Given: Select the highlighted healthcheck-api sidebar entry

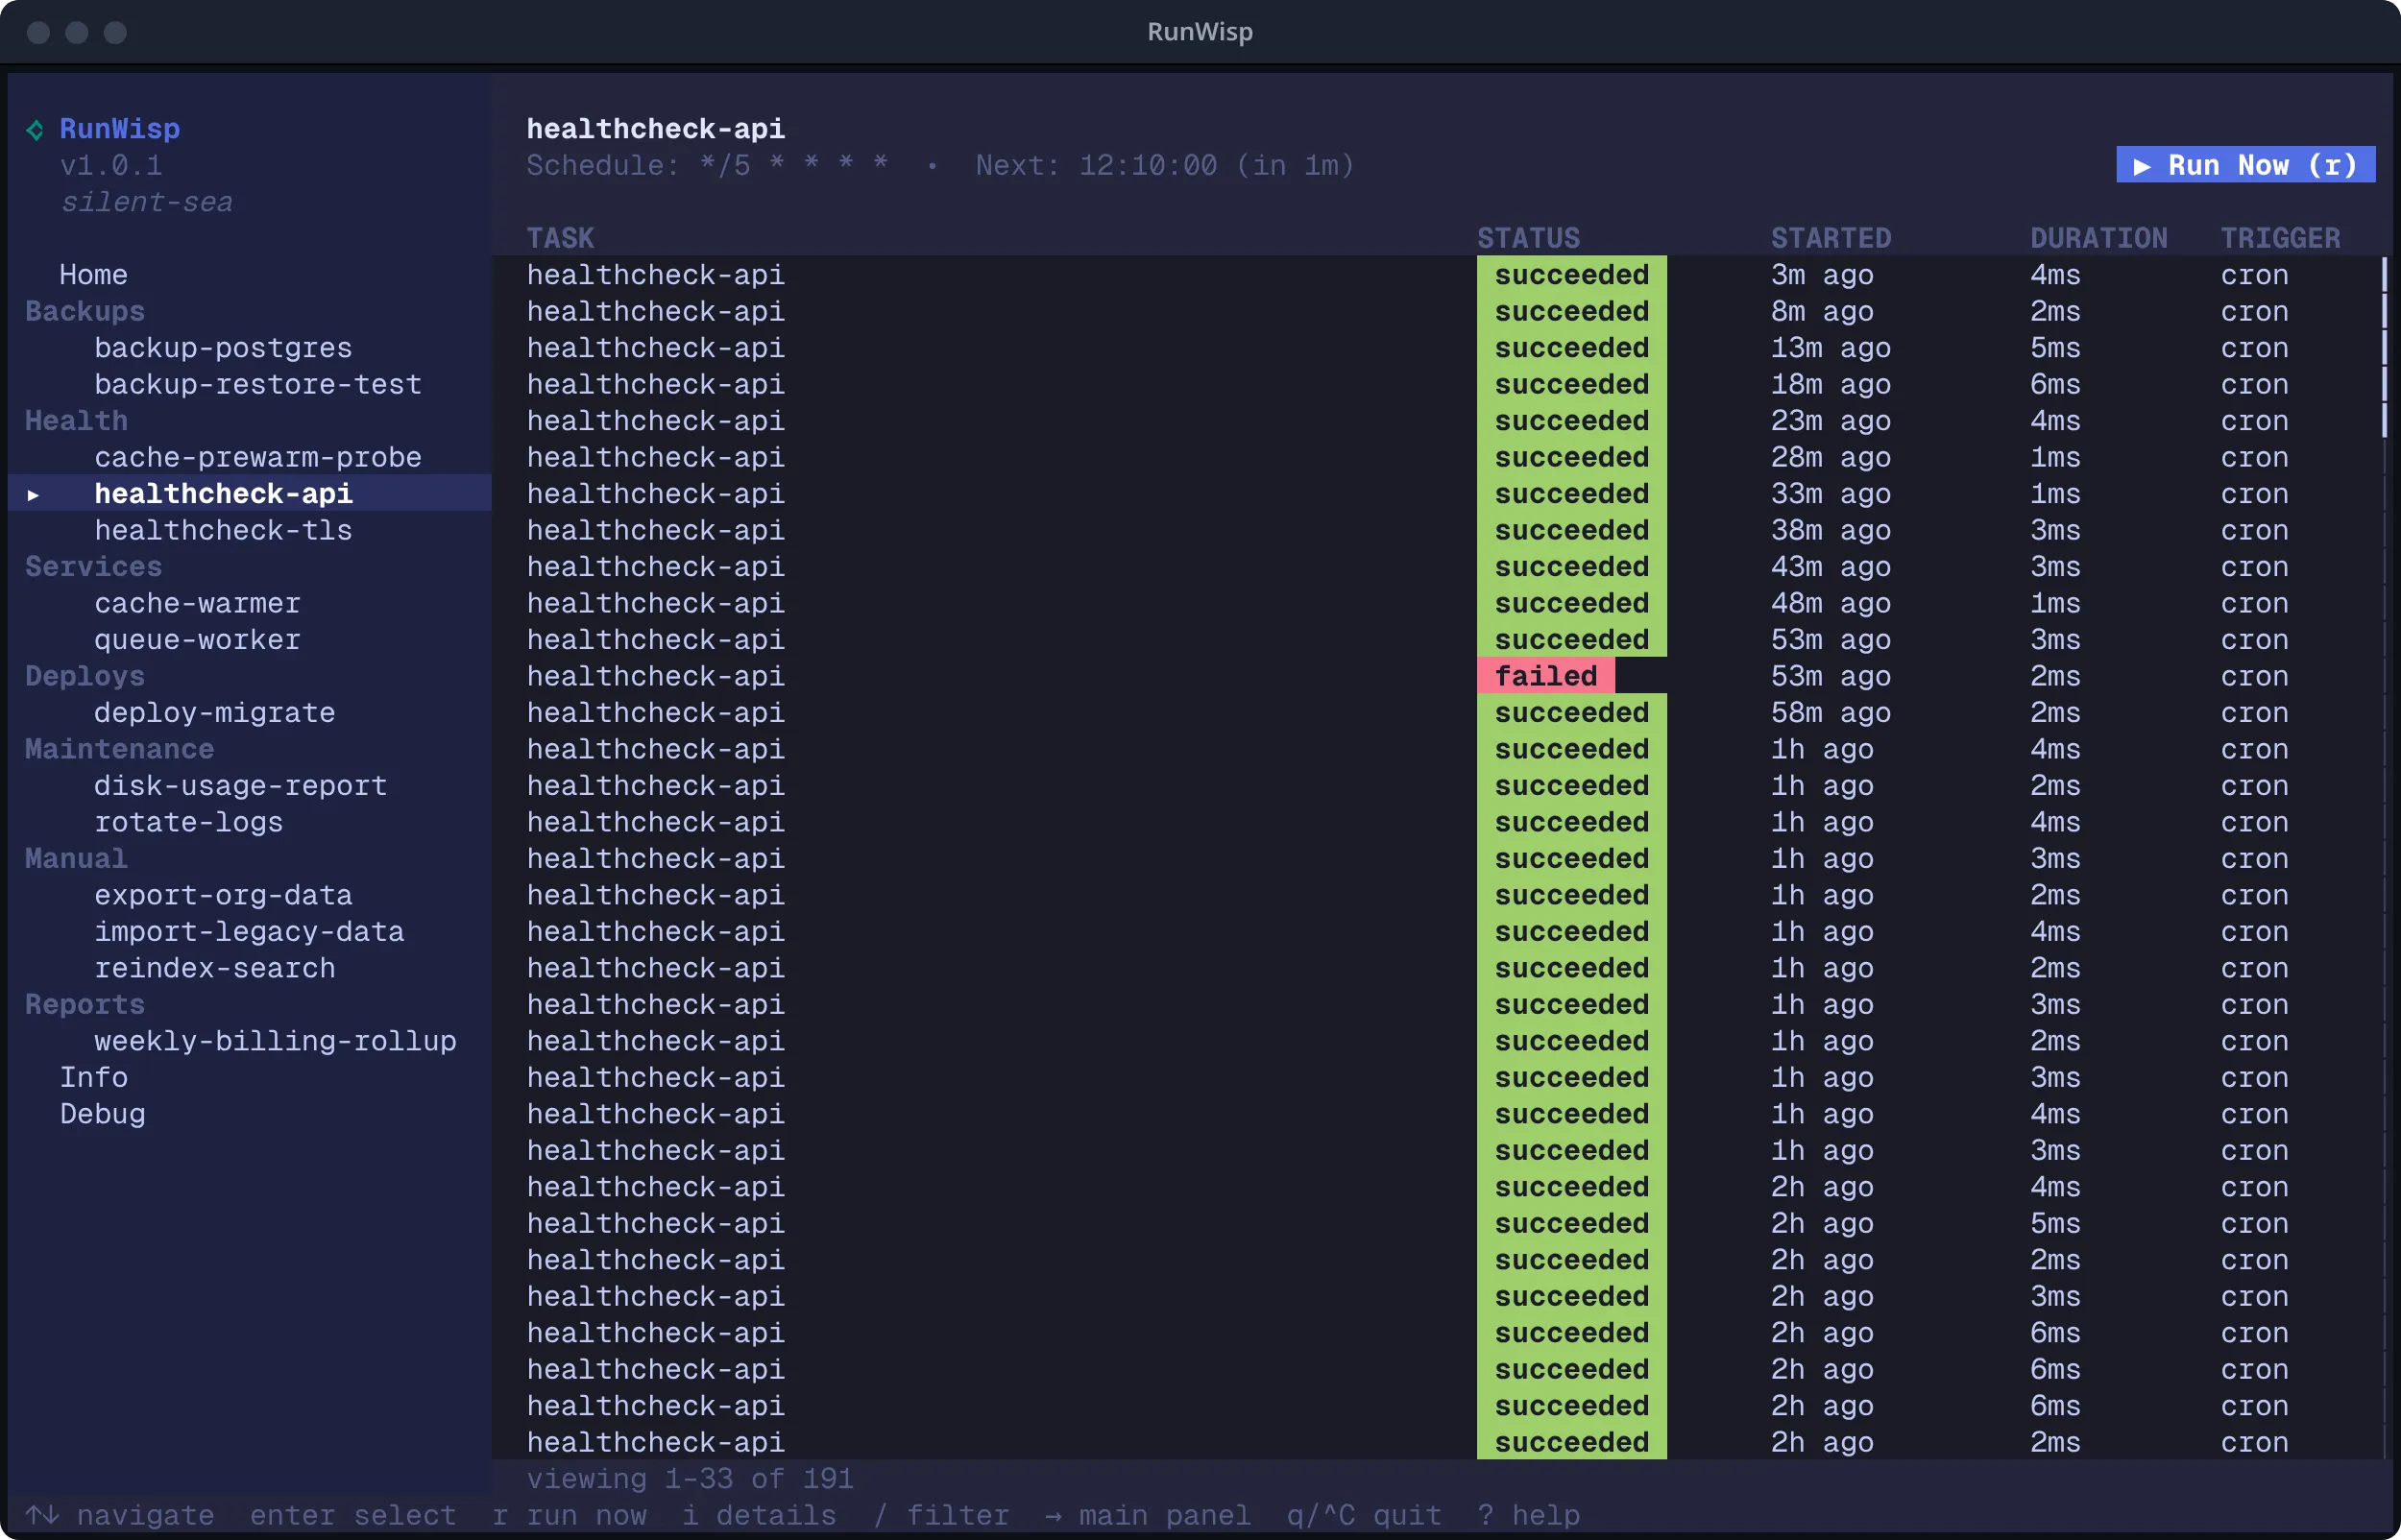Looking at the screenshot, I should (x=250, y=494).
